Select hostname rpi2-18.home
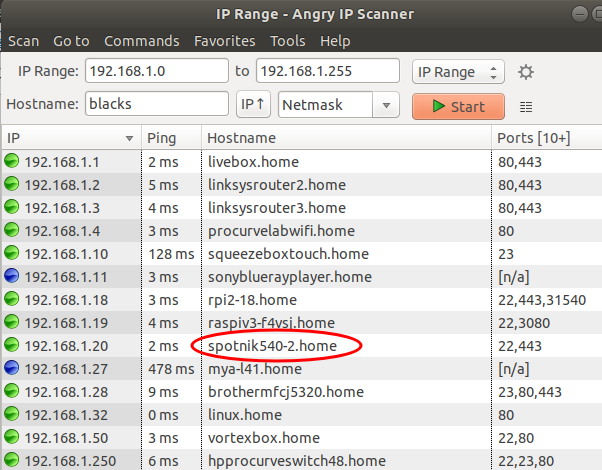Viewport: 602px width, 470px height. point(252,300)
